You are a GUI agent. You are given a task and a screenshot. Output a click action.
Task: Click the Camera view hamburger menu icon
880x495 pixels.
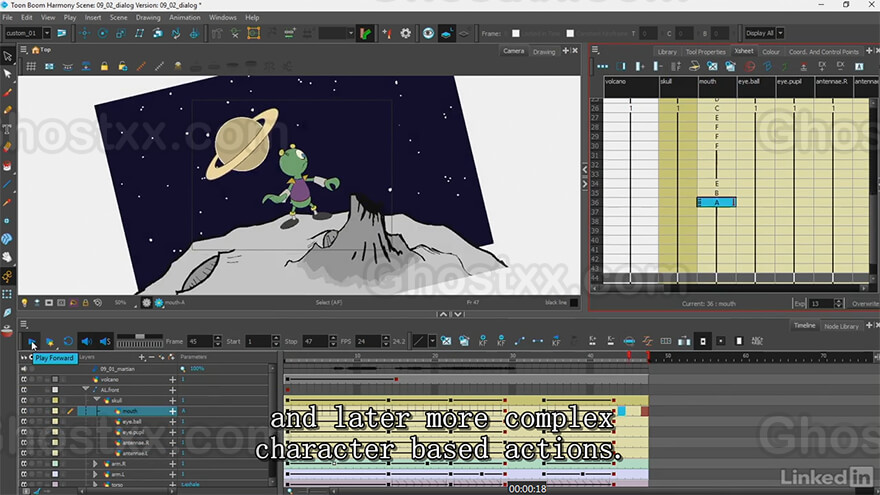pyautogui.click(x=24, y=50)
